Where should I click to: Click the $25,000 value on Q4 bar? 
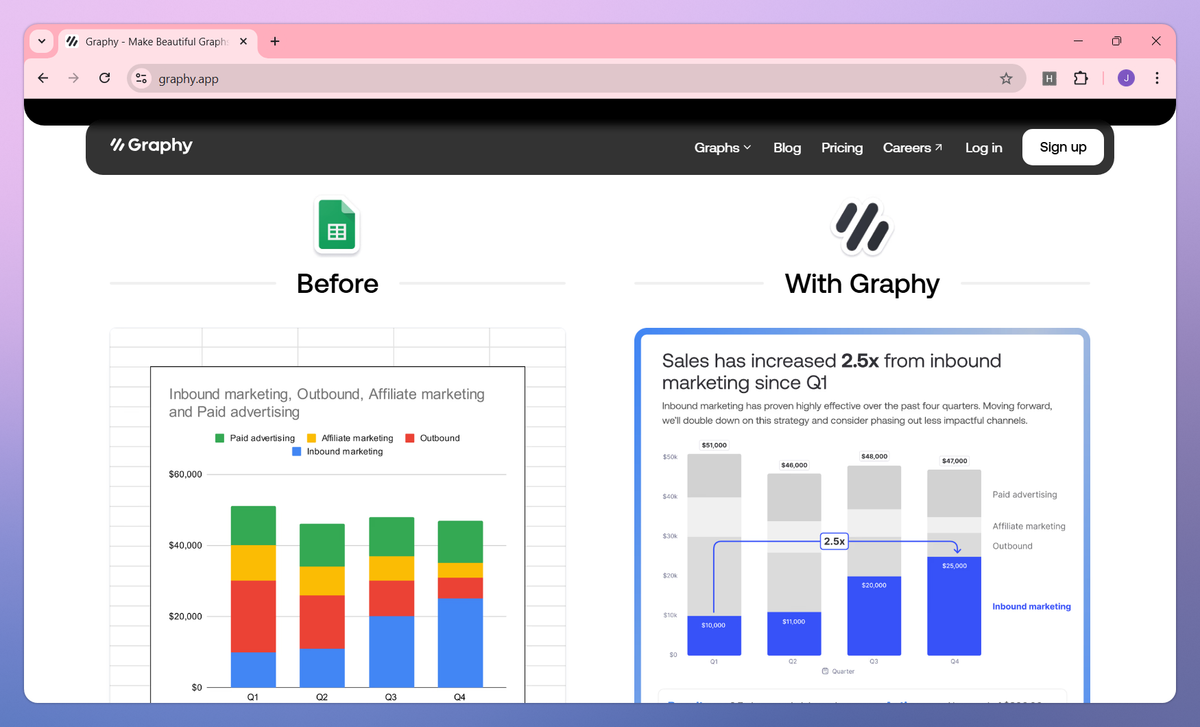tap(954, 566)
